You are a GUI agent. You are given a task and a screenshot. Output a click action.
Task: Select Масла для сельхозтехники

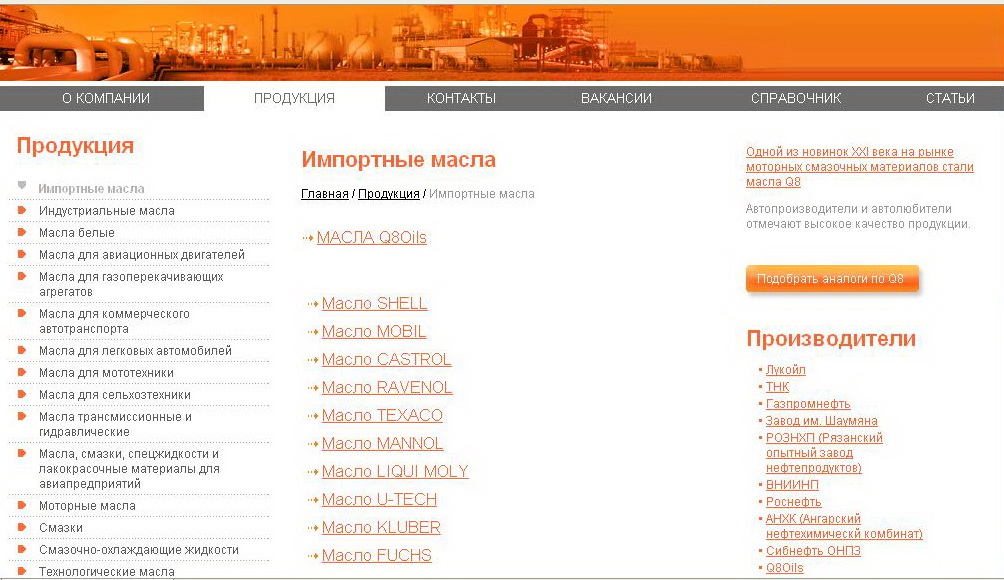[115, 395]
